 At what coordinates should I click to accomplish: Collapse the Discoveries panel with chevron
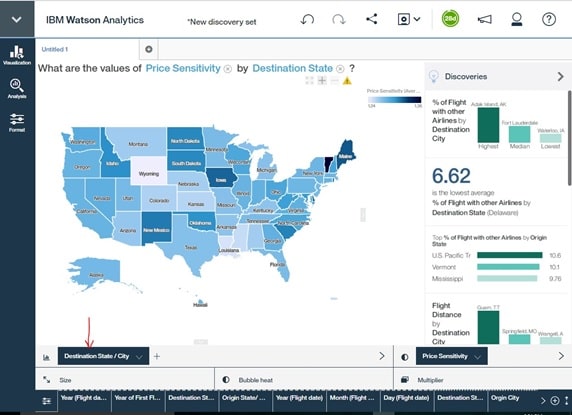coord(560,77)
